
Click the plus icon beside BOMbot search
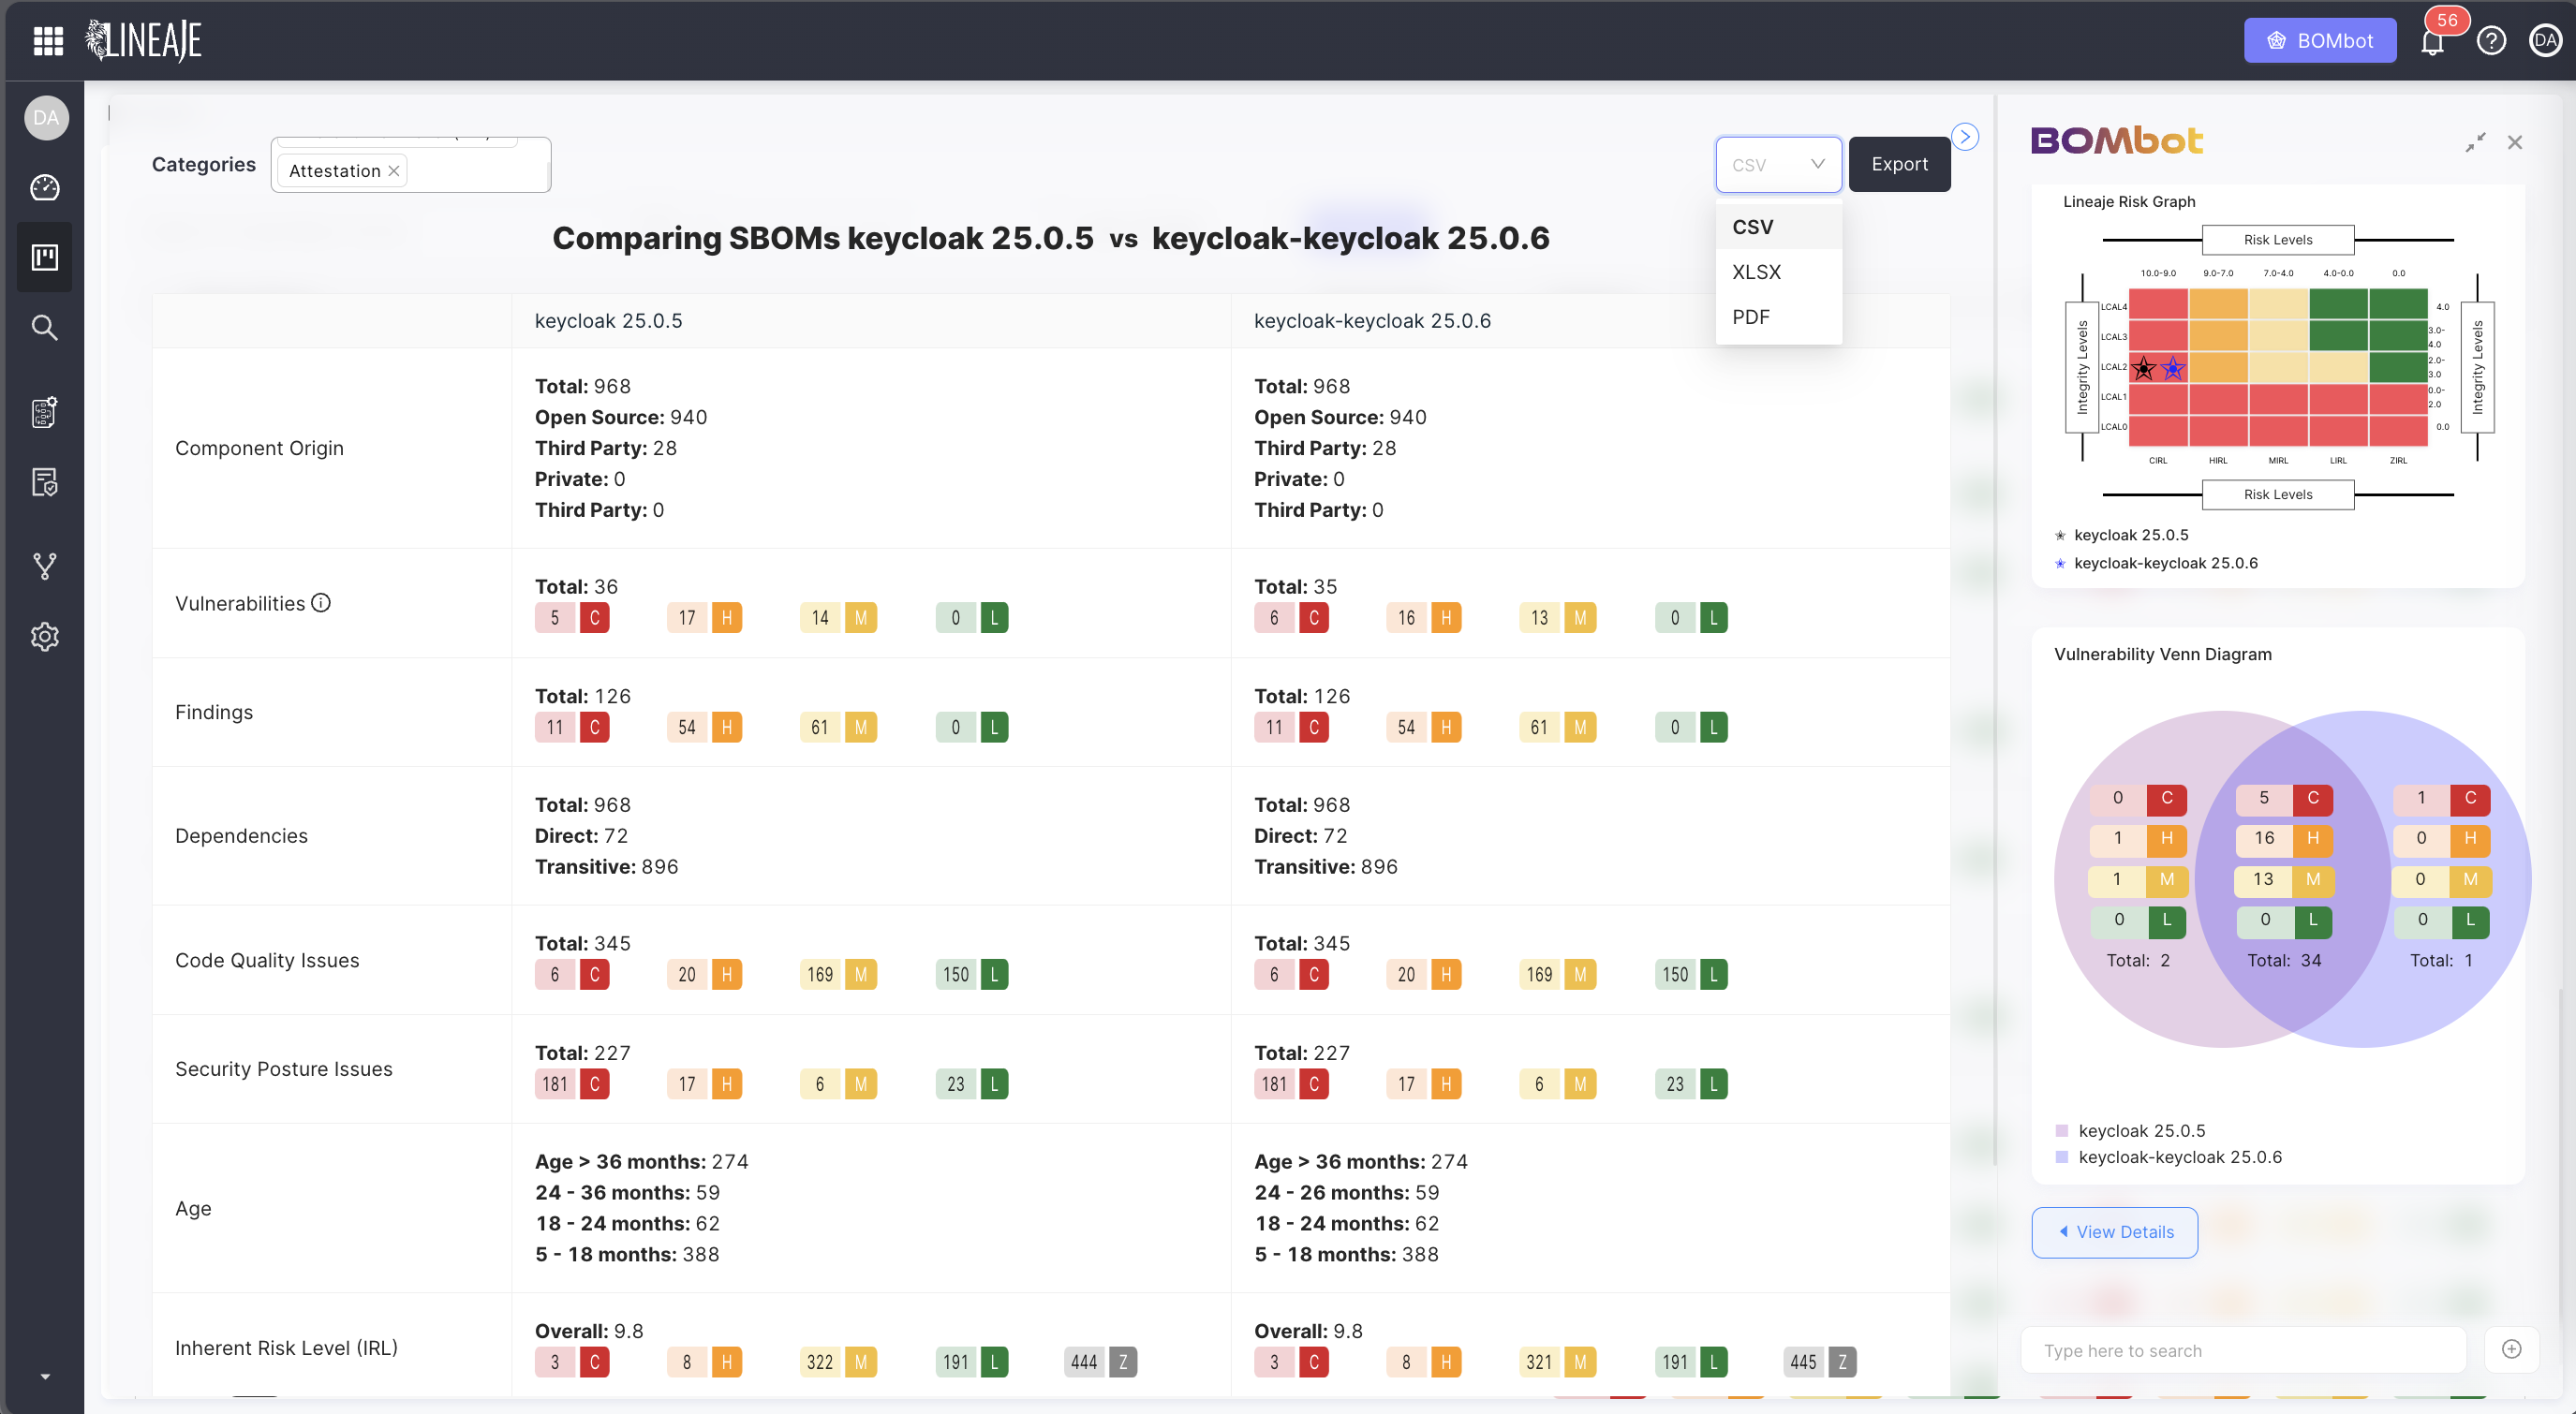coord(2511,1349)
